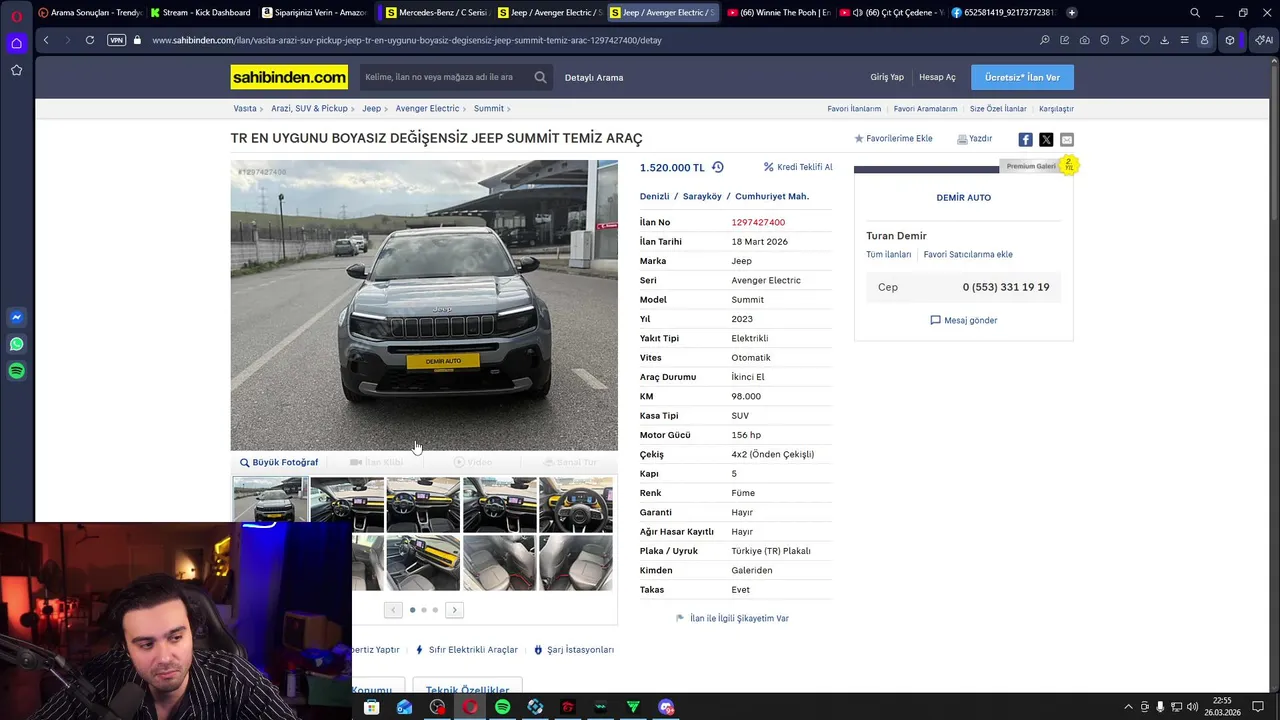Open Sıfır Elektrikli Araçlar link

(x=473, y=649)
